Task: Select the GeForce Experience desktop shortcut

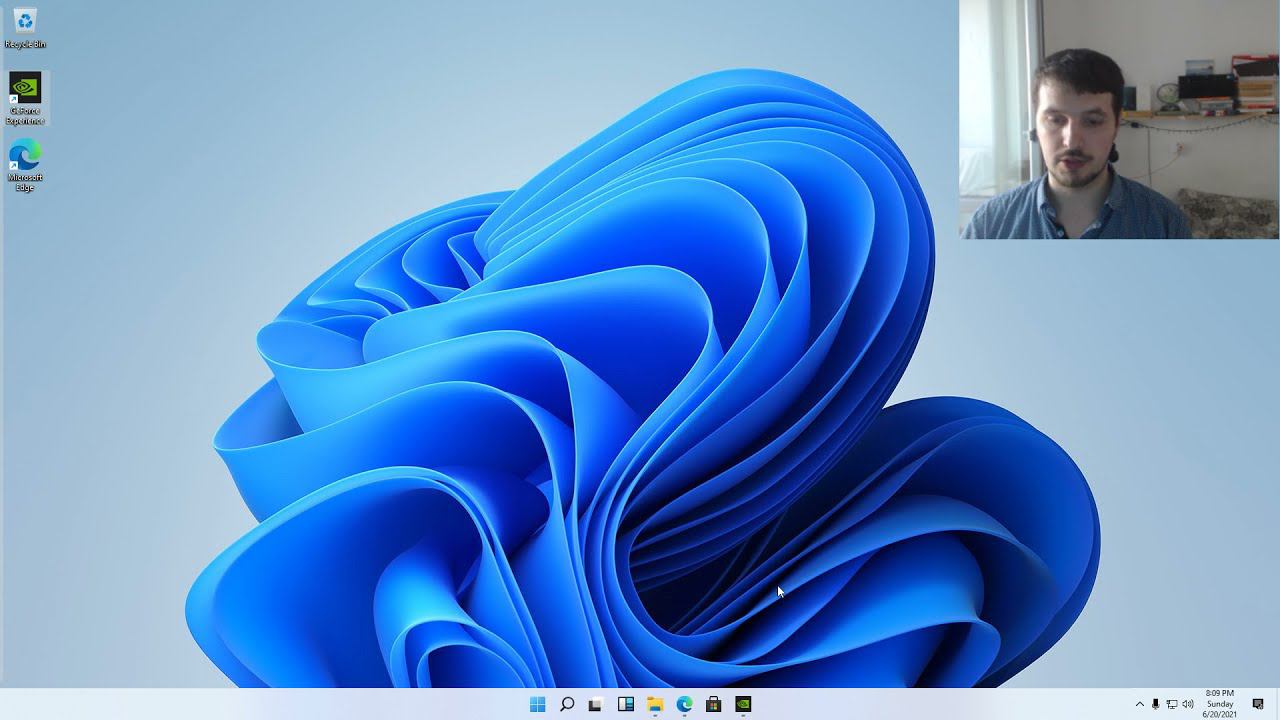Action: click(25, 99)
